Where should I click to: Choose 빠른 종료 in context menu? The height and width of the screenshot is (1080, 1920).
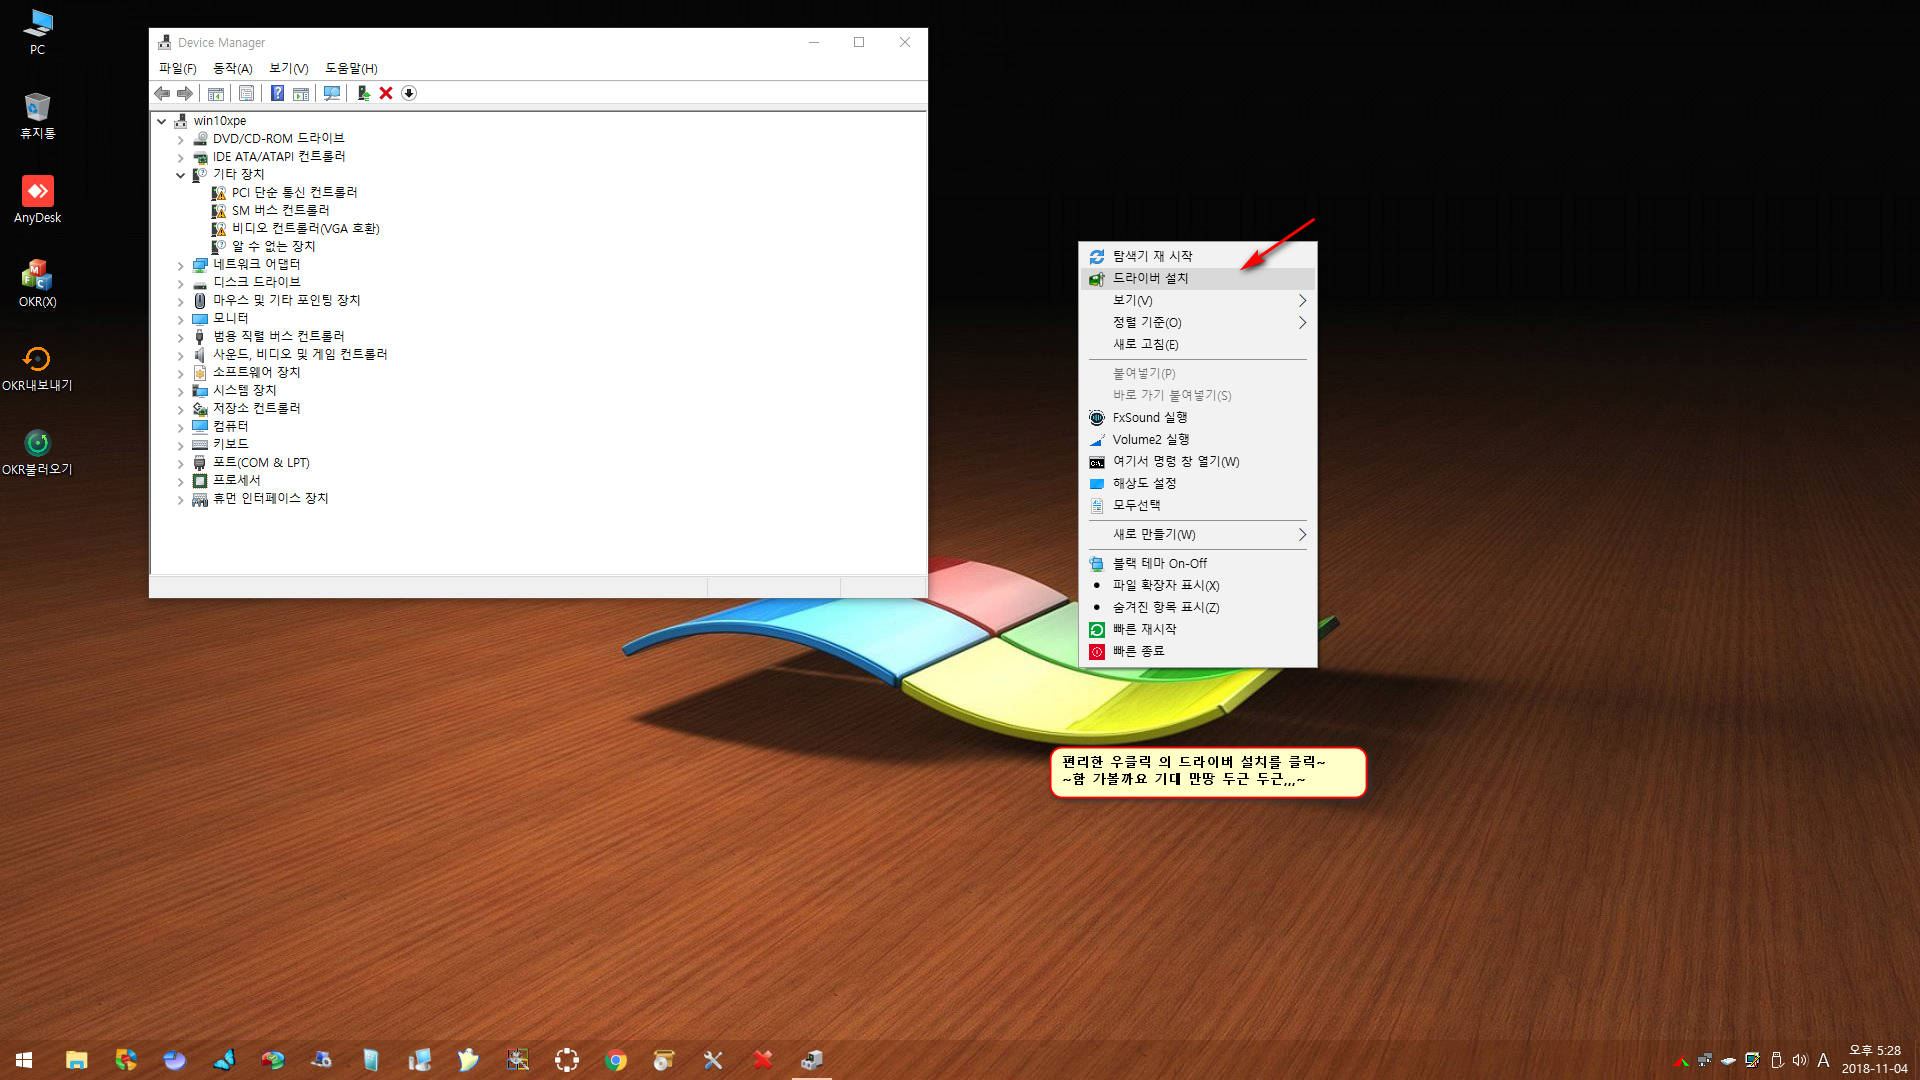coord(1197,652)
